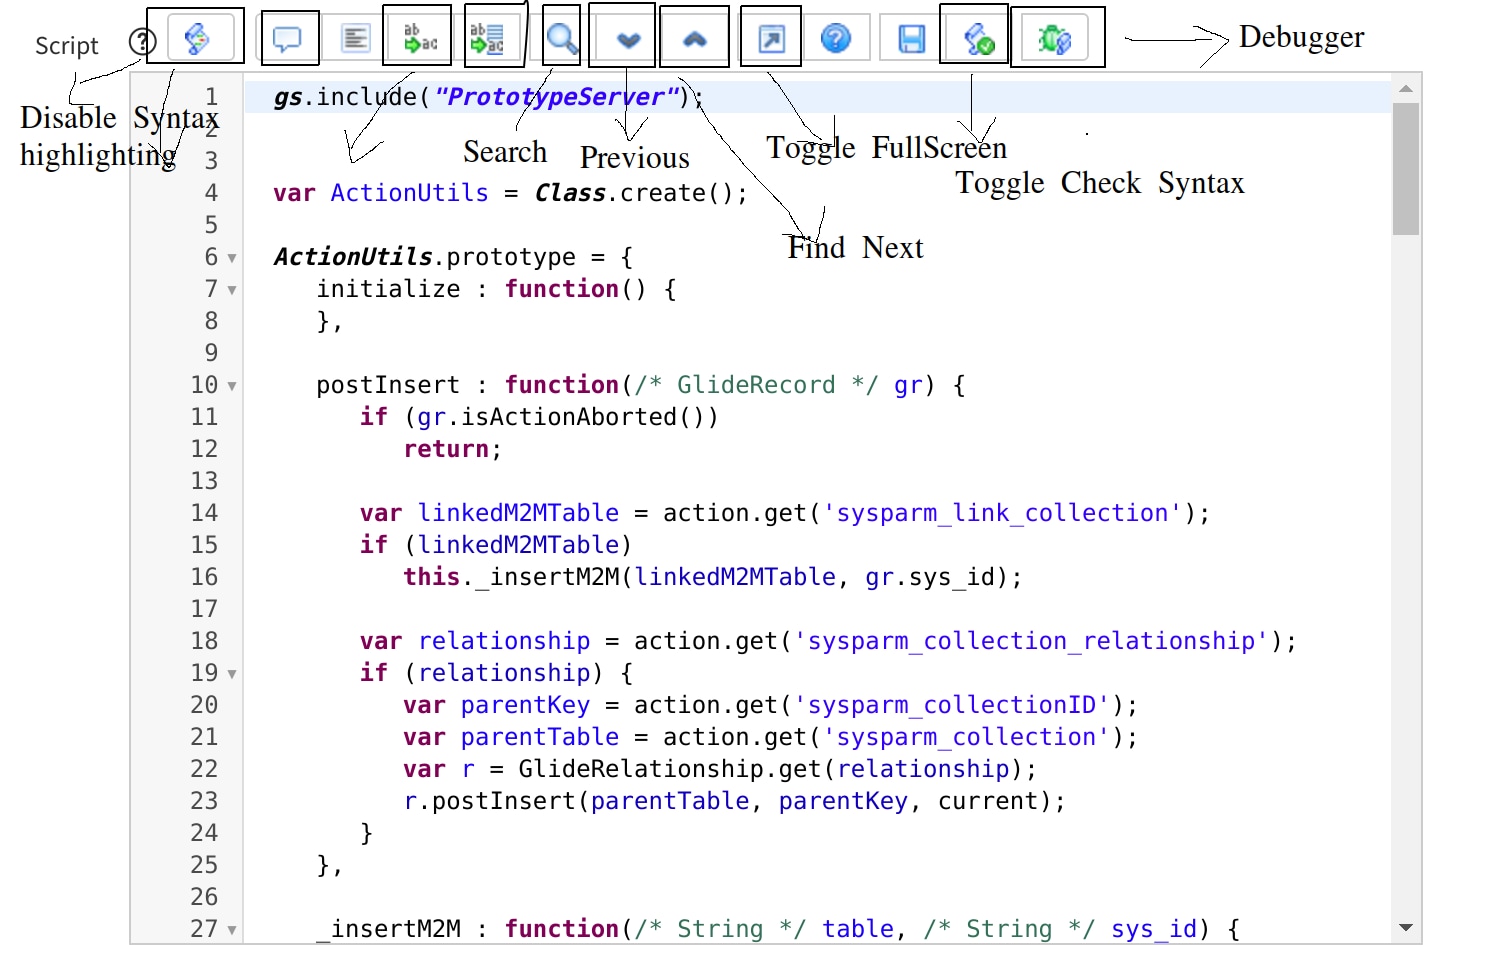
Task: Click the scrollbar down arrow
Action: (x=1407, y=926)
